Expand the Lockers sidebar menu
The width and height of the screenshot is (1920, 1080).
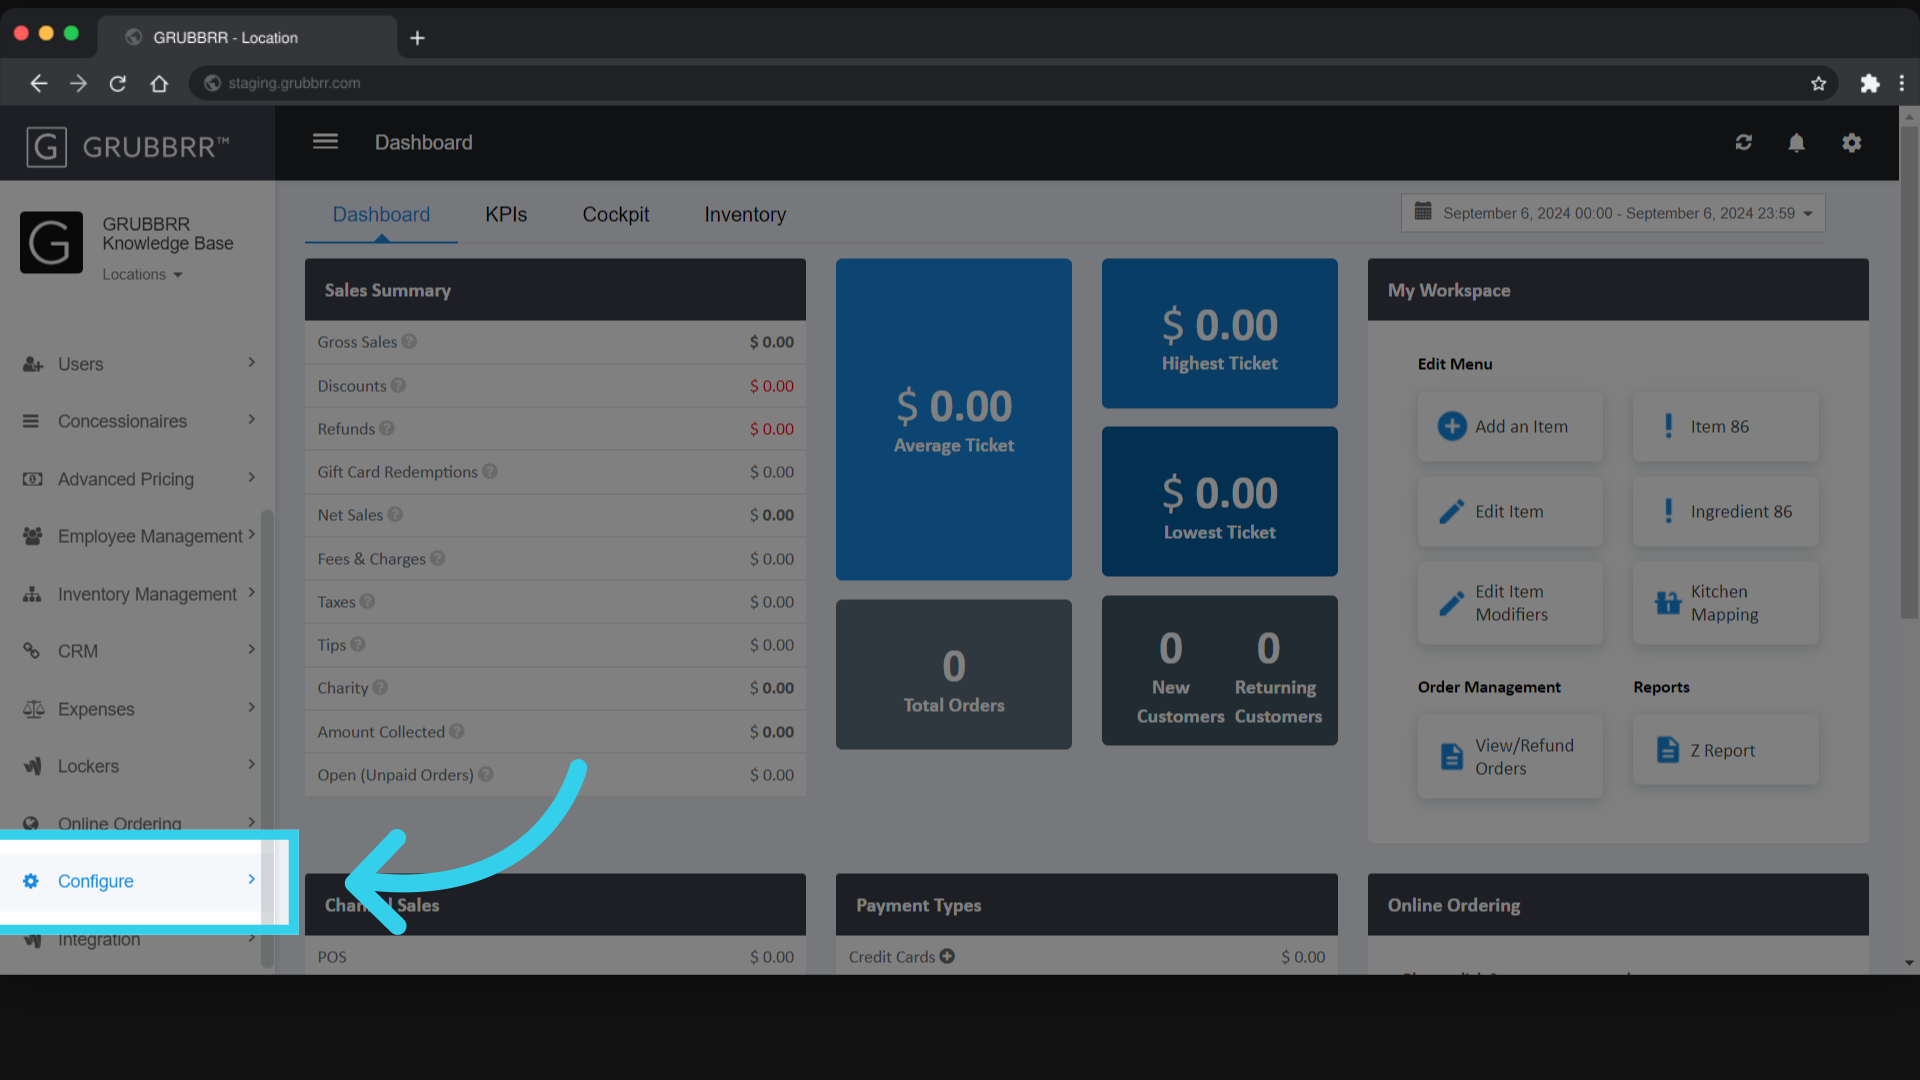138,766
